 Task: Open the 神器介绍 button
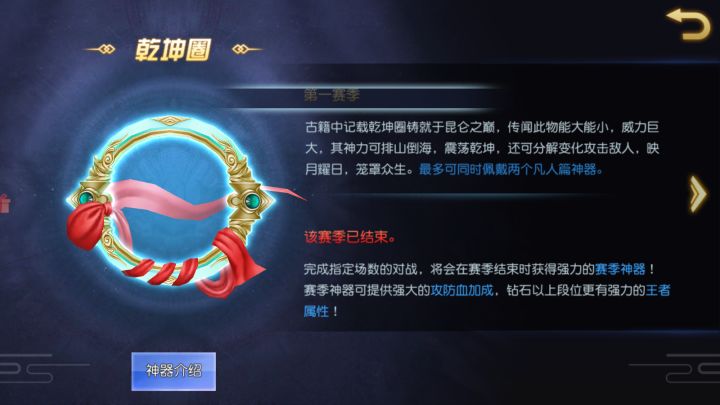tap(174, 371)
